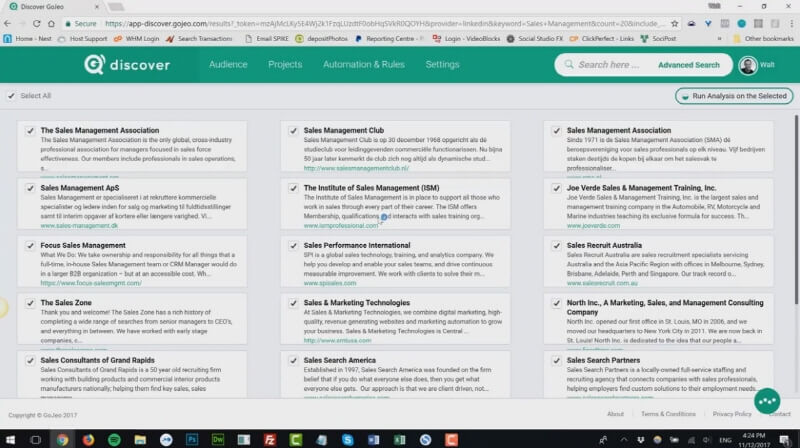Screen dimensions: 800x448
Task: Open Skype from the taskbar
Action: point(348,439)
